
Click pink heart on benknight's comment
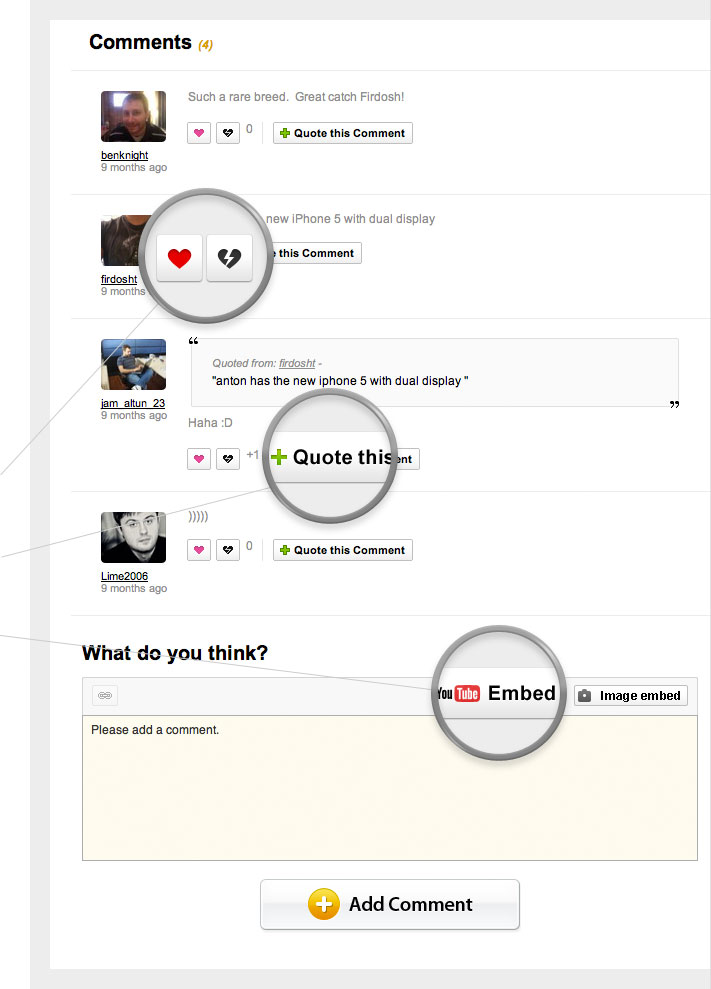tap(199, 133)
